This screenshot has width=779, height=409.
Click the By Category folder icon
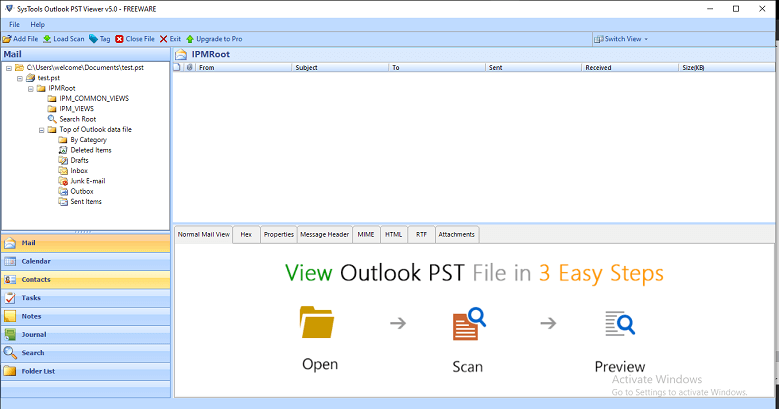click(63, 140)
